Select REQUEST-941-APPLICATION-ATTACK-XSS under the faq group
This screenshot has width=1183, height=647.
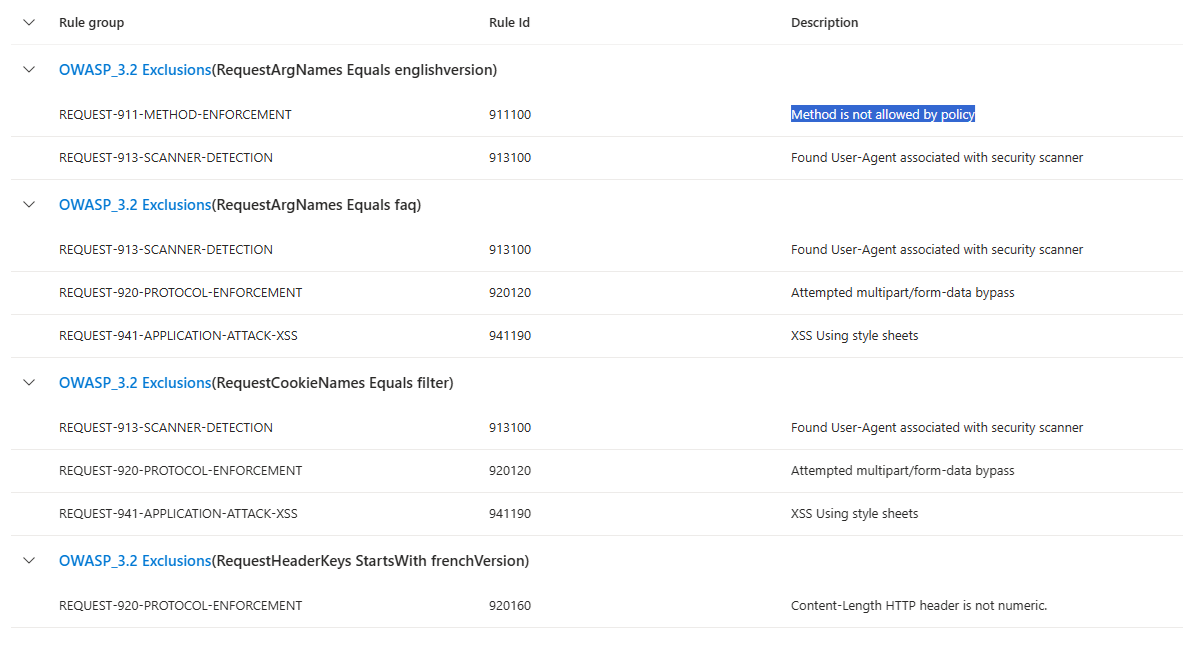pos(178,336)
